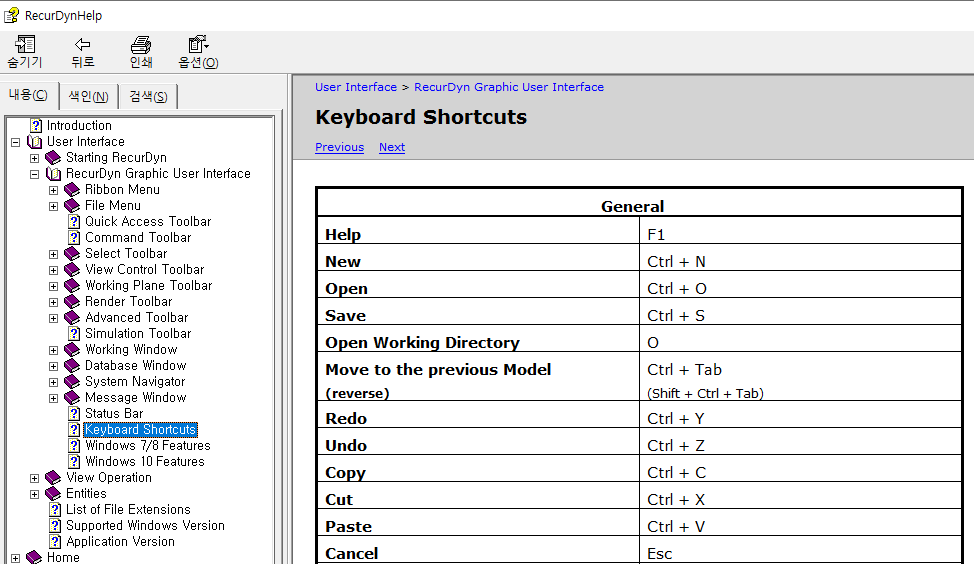Click the RecurDynHelp title bar icon
The height and width of the screenshot is (564, 974).
click(x=11, y=15)
